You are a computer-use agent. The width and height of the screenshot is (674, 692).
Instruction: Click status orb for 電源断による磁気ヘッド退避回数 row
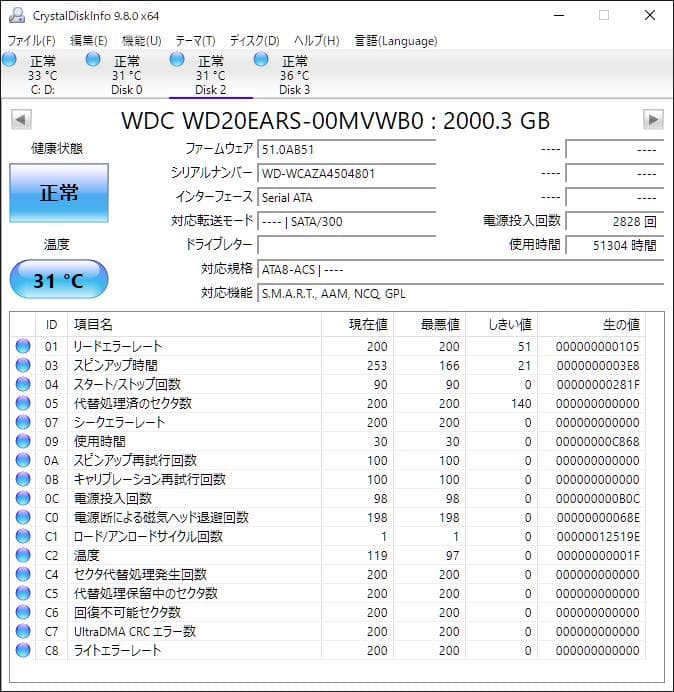[23, 517]
